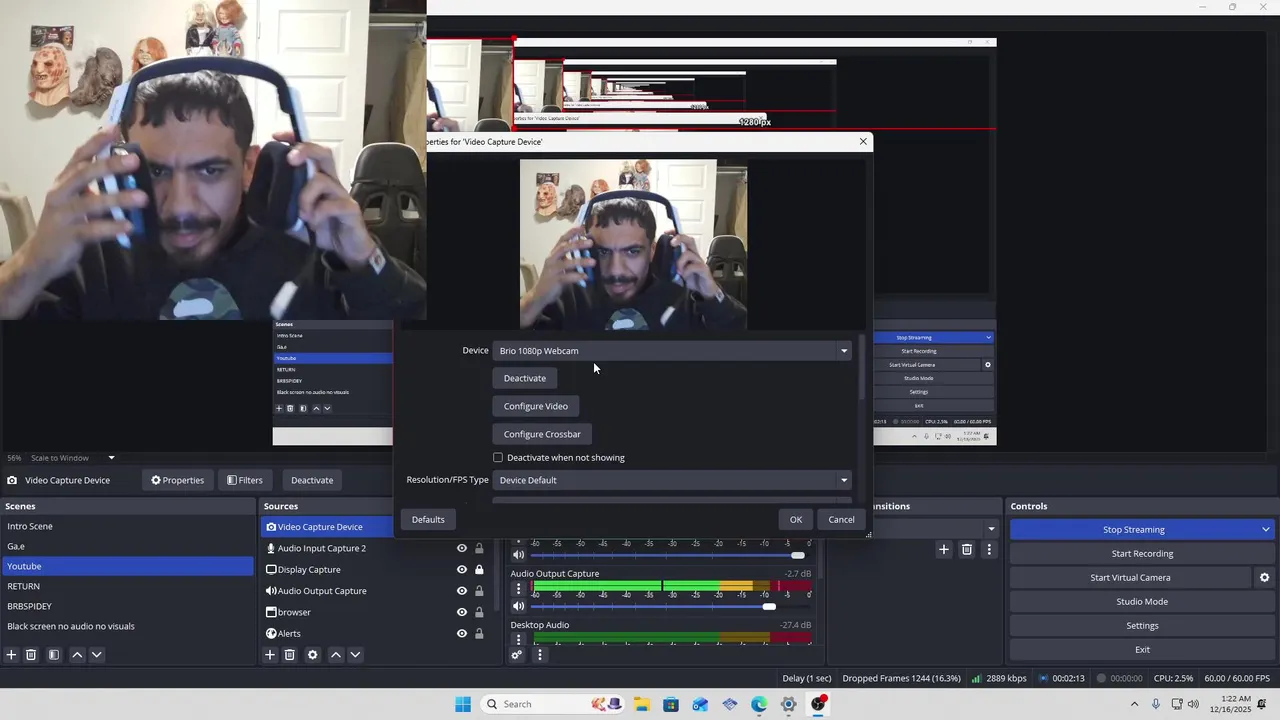Image resolution: width=1280 pixels, height=720 pixels.
Task: Click Start Recording button
Action: tap(1142, 554)
